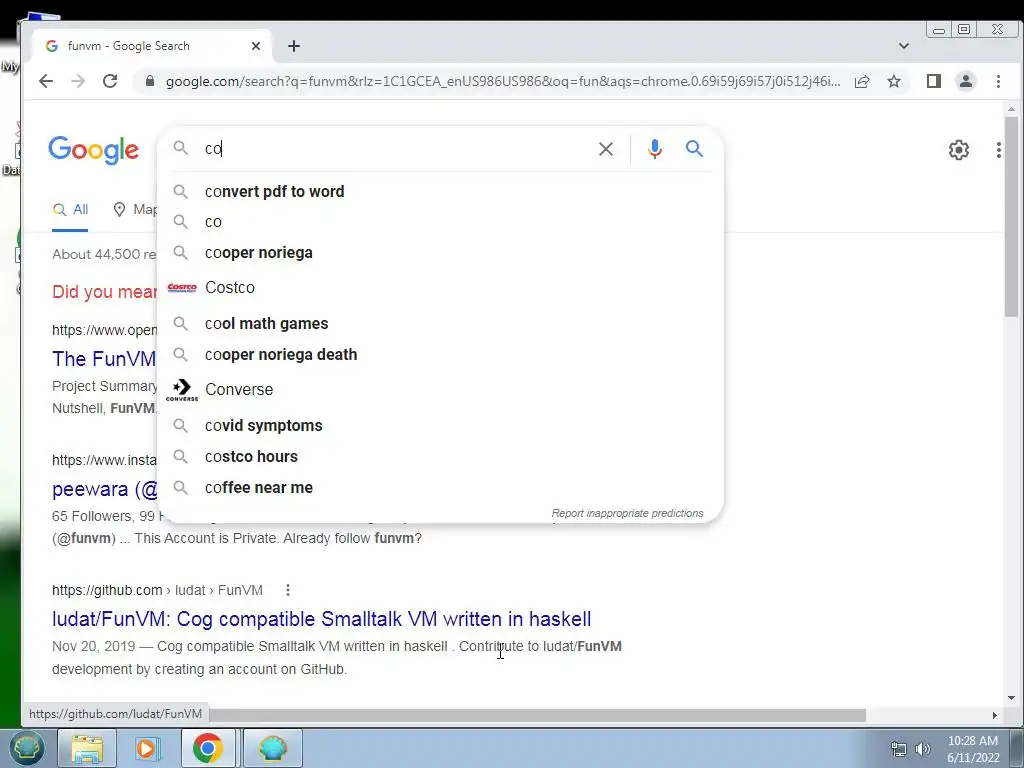Reload the page with refresh icon

[x=110, y=81]
